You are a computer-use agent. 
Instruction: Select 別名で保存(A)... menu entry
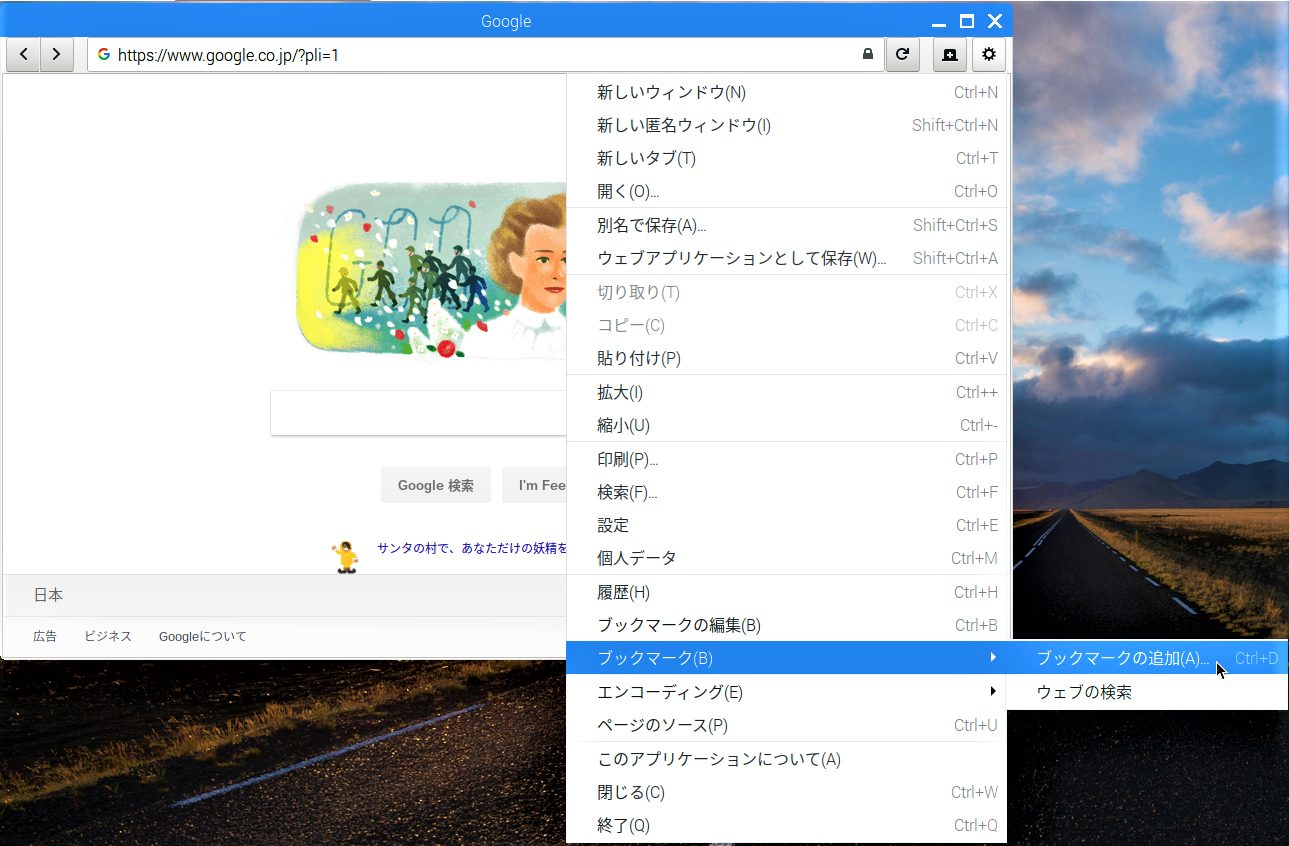[x=787, y=226]
